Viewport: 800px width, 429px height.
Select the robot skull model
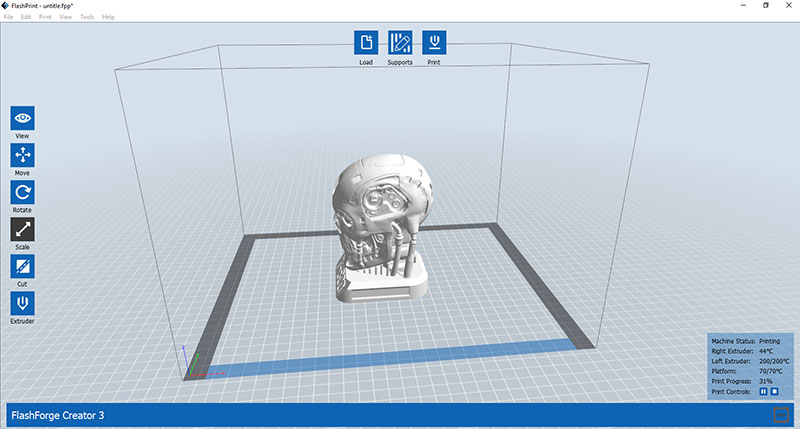382,227
